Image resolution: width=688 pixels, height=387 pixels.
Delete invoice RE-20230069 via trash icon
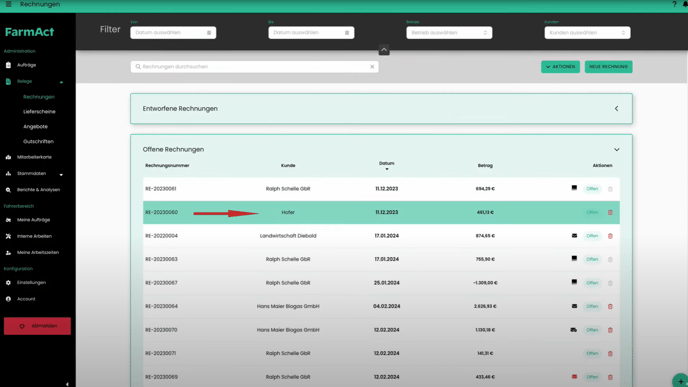(610, 377)
